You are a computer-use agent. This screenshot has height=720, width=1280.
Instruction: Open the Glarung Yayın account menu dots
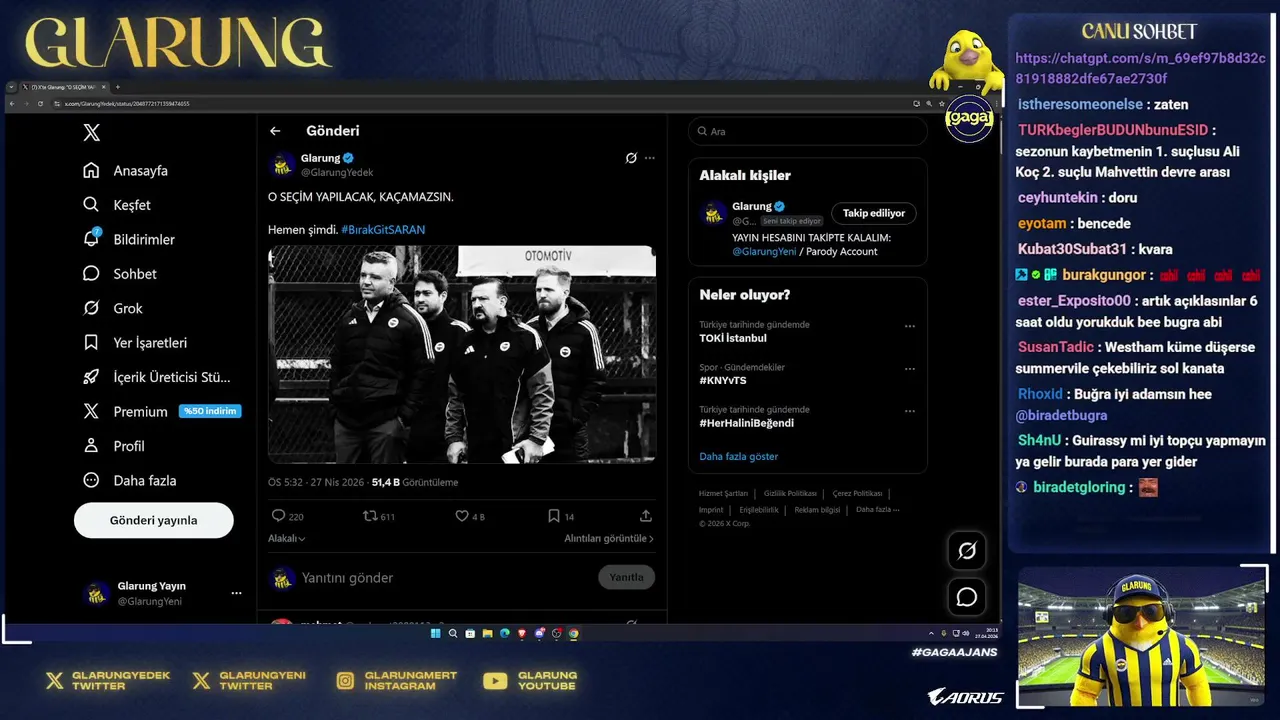pos(236,593)
